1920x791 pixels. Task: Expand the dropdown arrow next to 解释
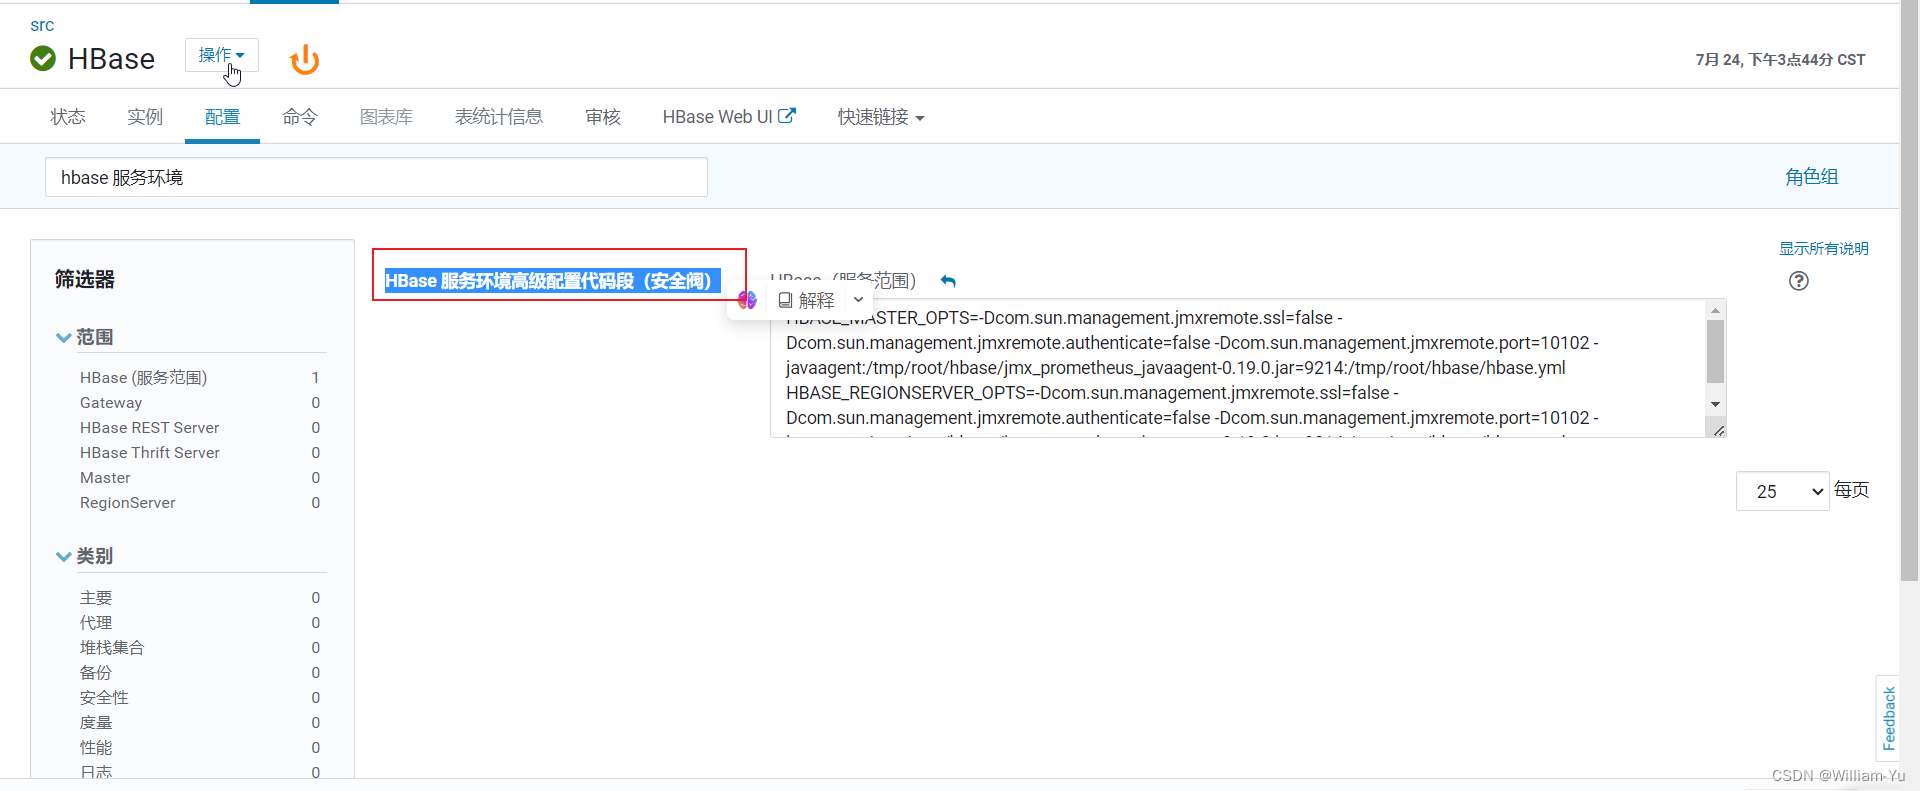tap(858, 300)
